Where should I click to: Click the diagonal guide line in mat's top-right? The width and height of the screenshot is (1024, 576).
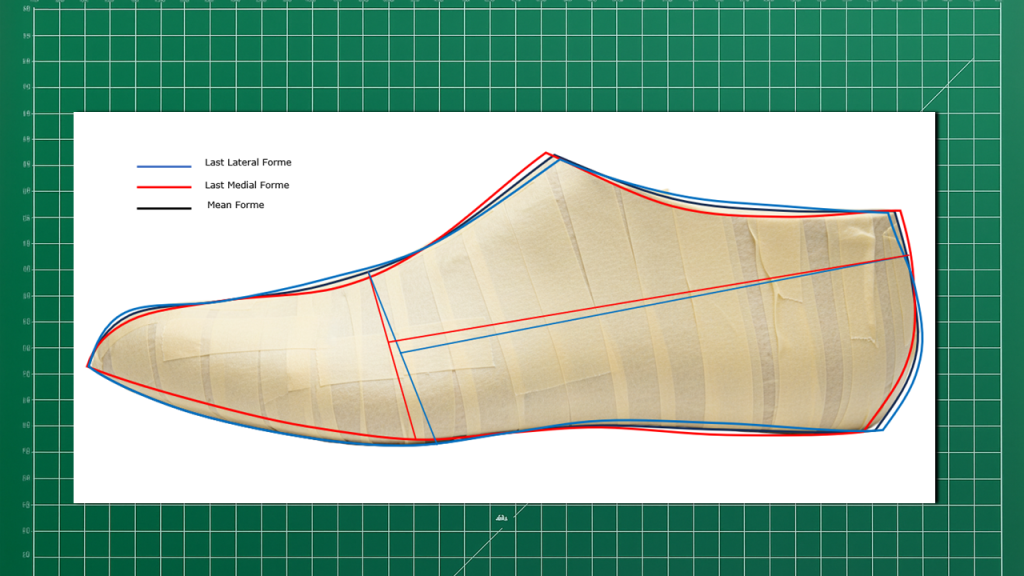[950, 83]
